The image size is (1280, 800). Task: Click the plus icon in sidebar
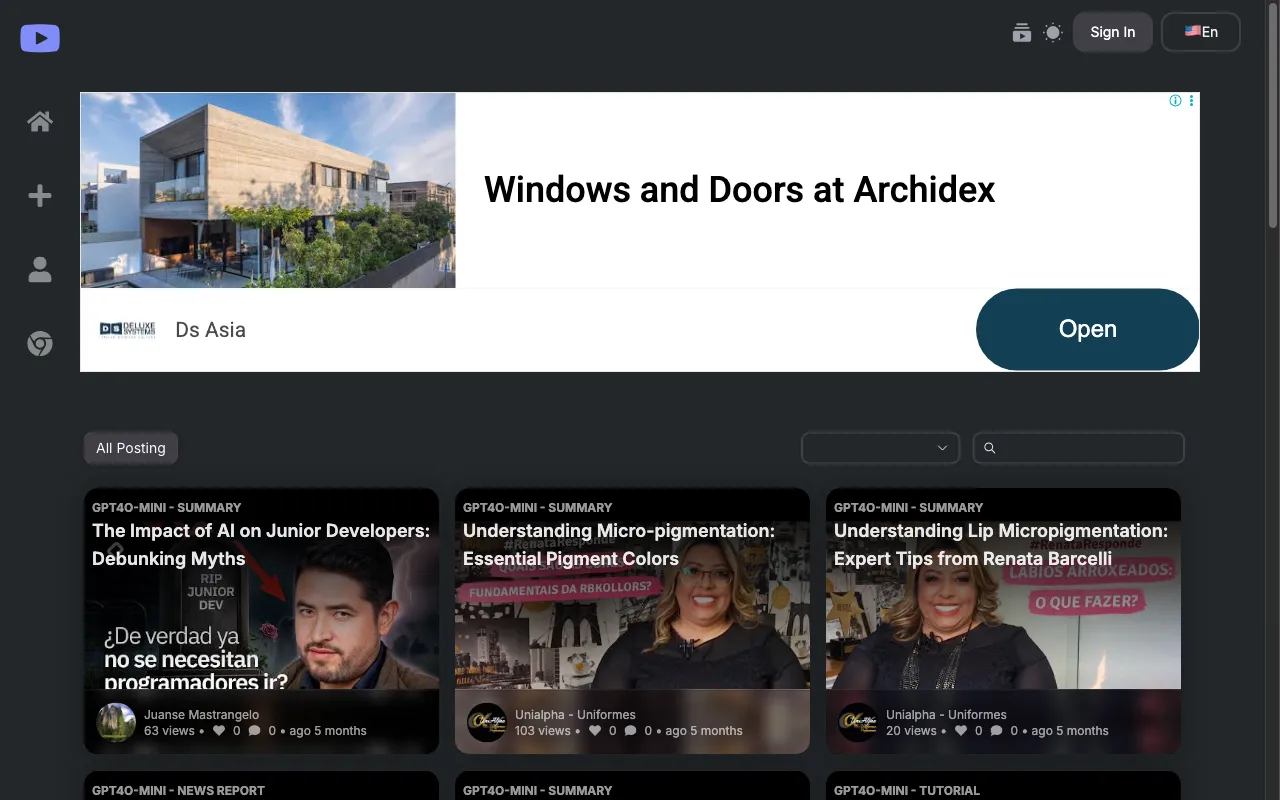pos(40,196)
